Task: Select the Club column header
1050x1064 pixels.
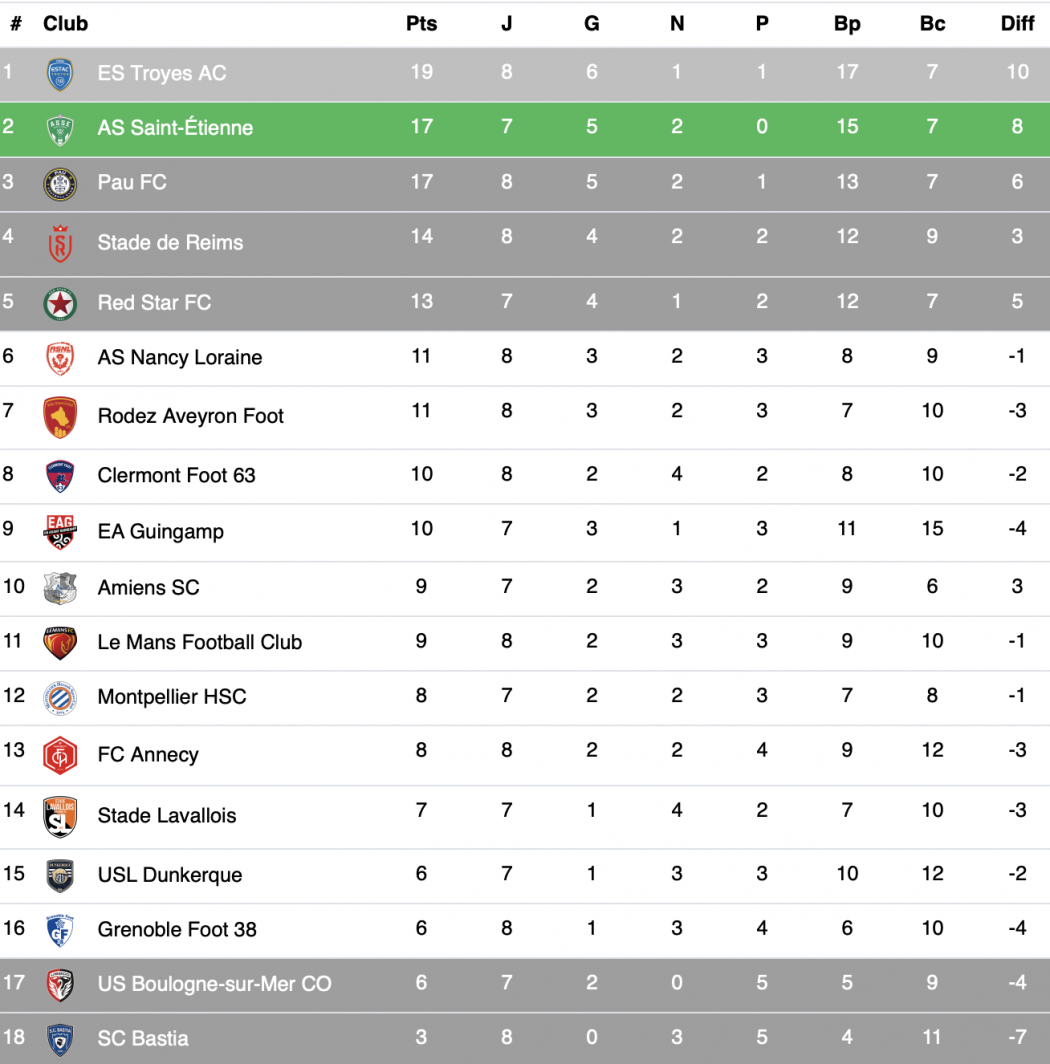Action: [x=65, y=24]
